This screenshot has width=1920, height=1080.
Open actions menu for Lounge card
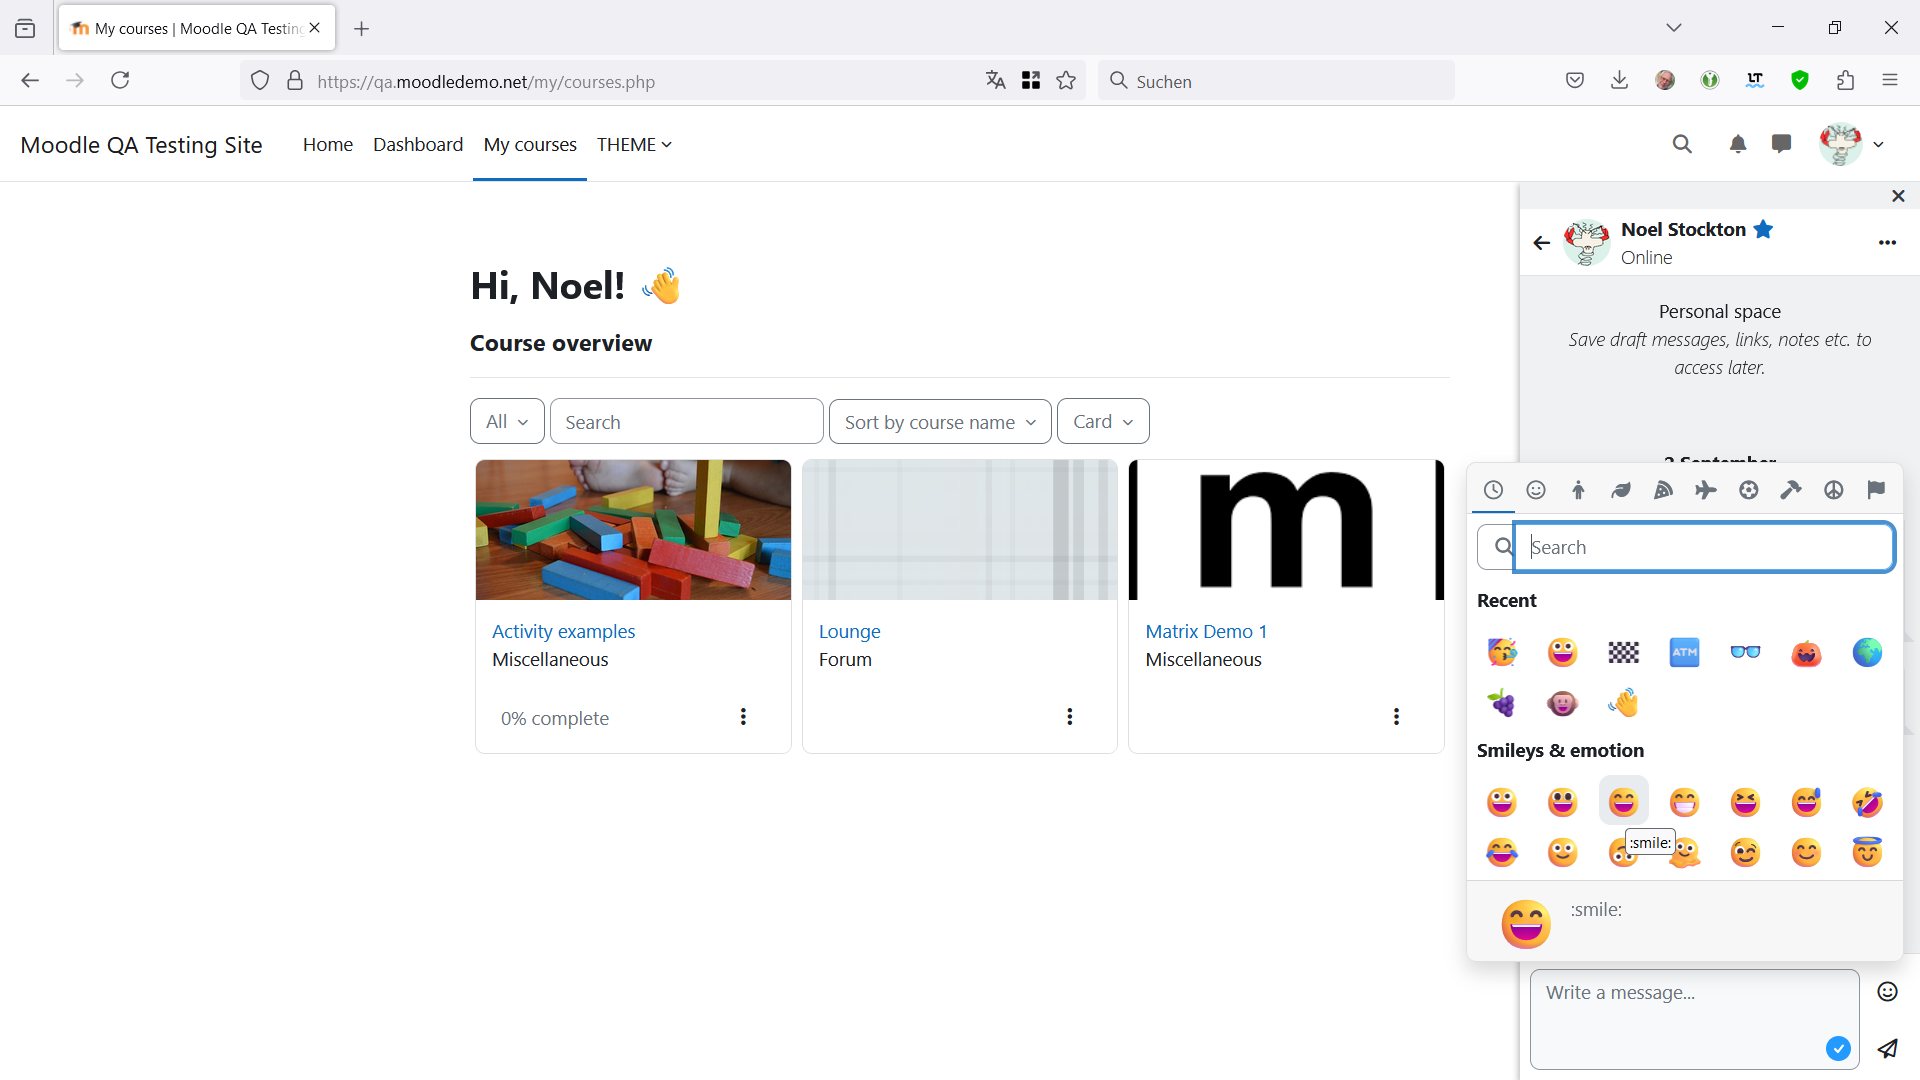pyautogui.click(x=1069, y=716)
